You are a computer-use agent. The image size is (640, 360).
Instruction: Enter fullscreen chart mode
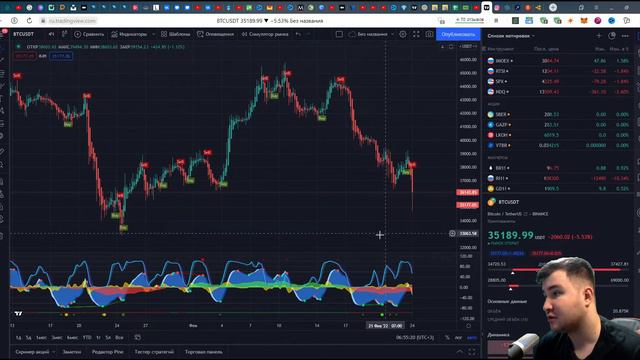pyautogui.click(x=416, y=34)
